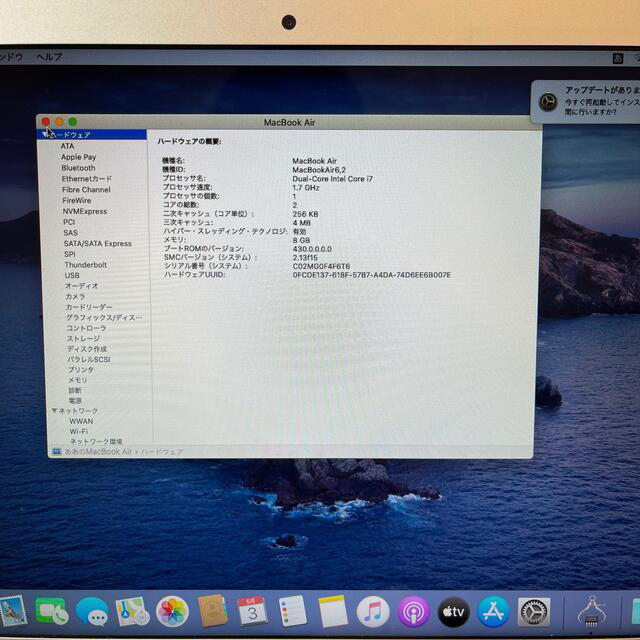Screen dimensions: 640x640
Task: Launch Maps from the Dock
Action: [132, 611]
